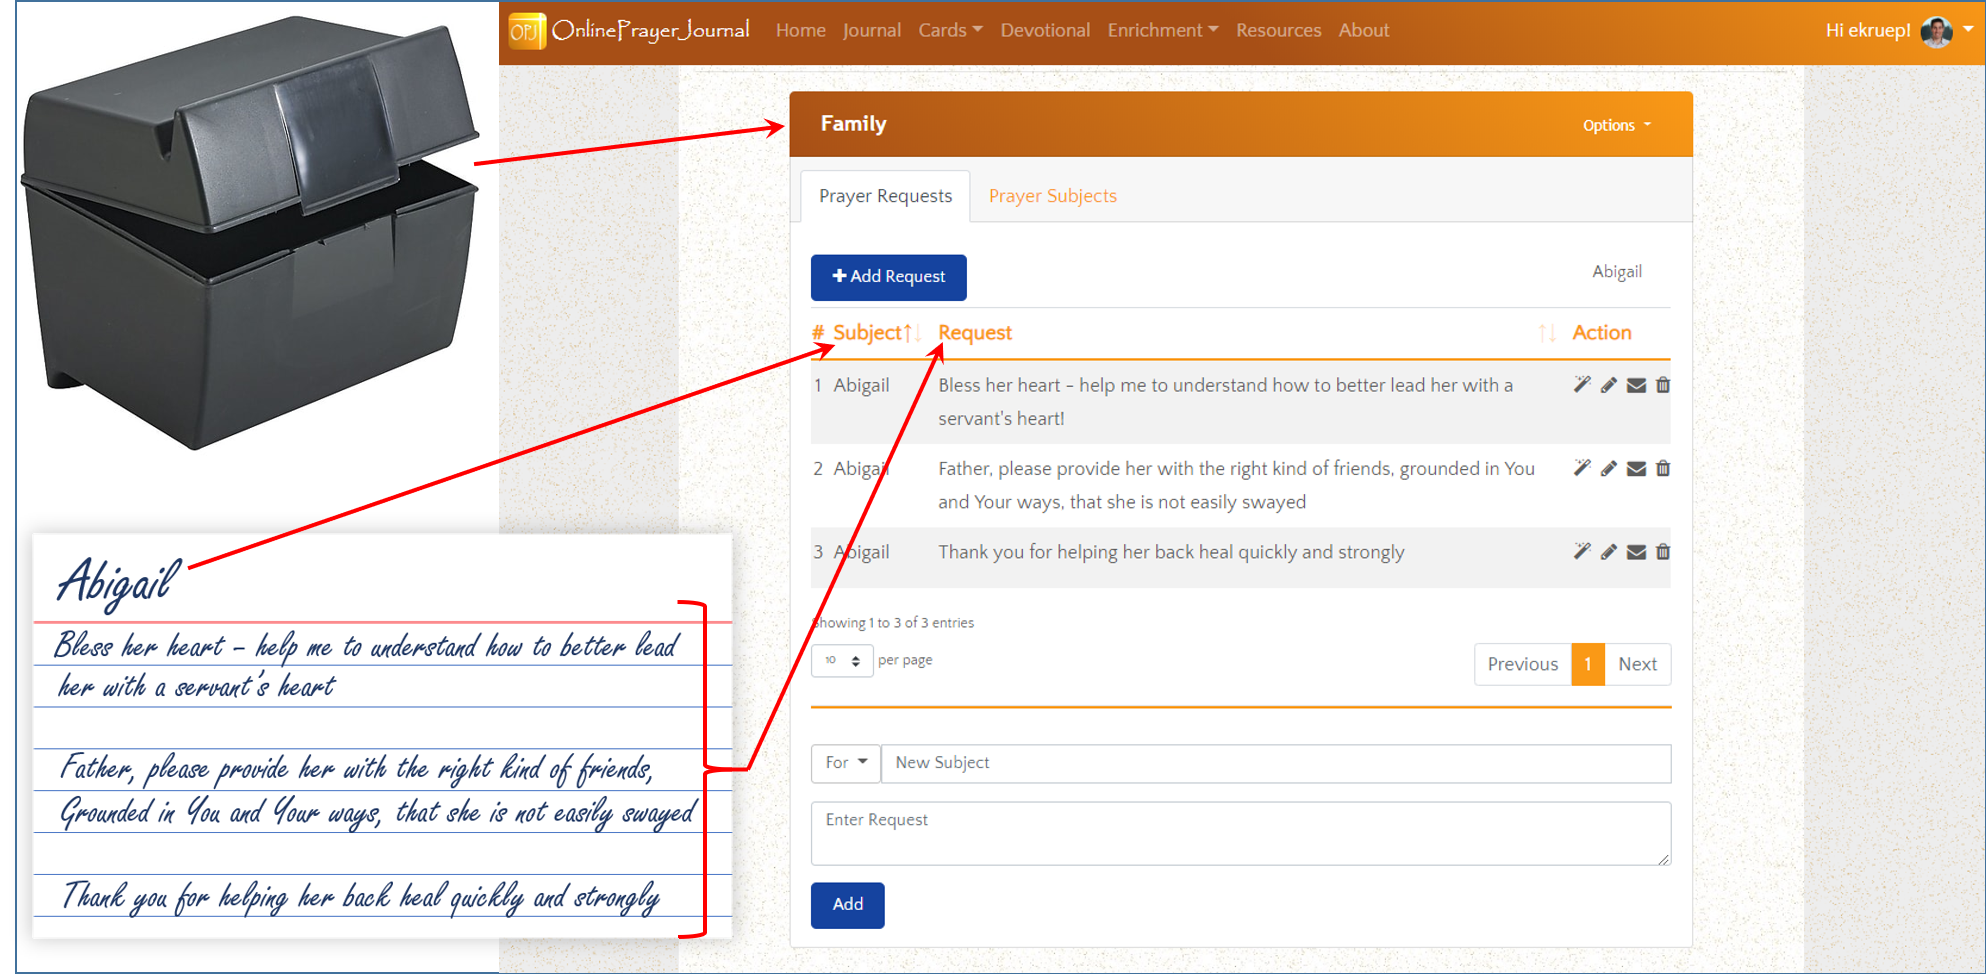
Task: Expand the Enrichment dropdown menu
Action: click(x=1162, y=30)
